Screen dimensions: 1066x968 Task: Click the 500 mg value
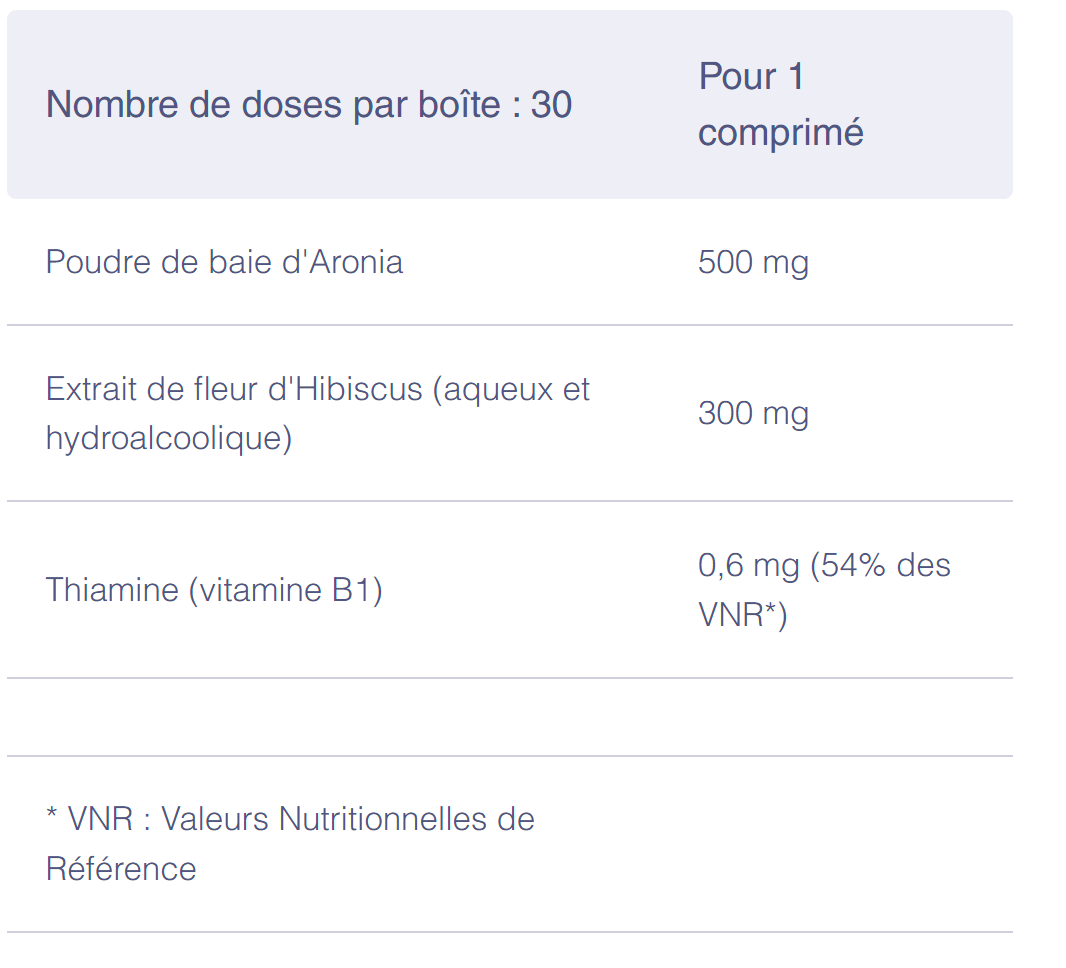(753, 263)
